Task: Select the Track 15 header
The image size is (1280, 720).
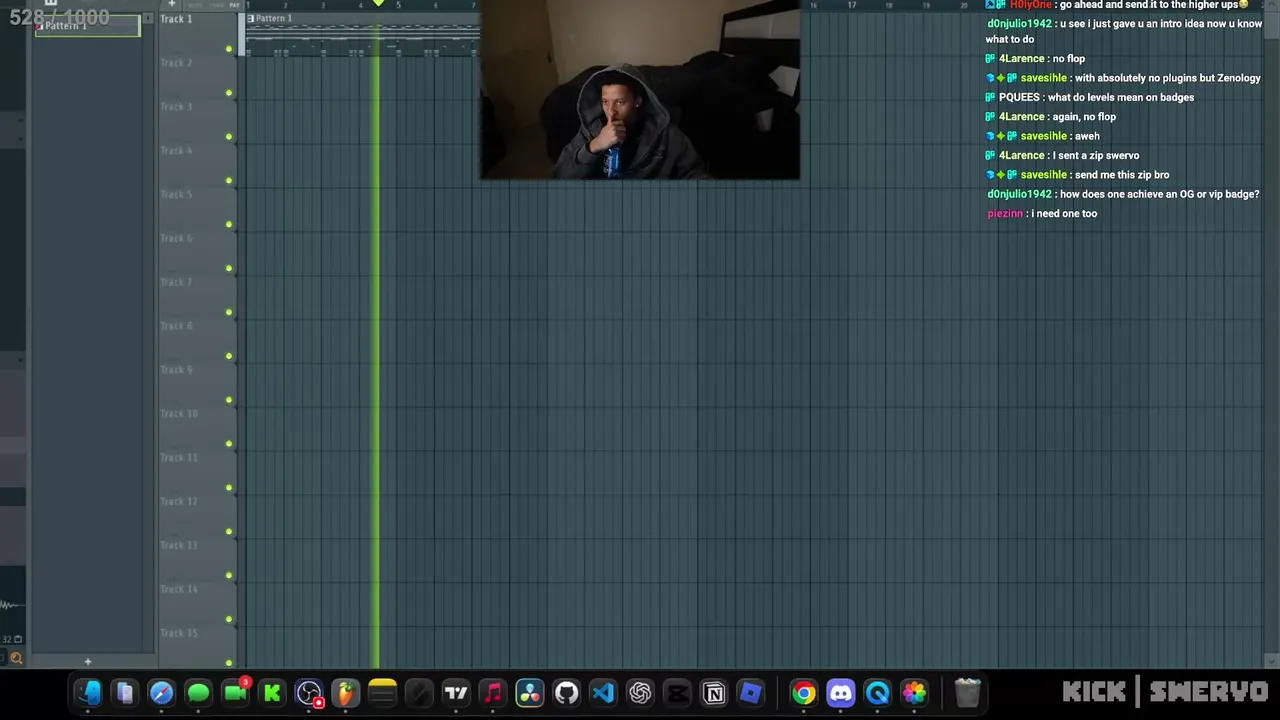Action: (197, 645)
